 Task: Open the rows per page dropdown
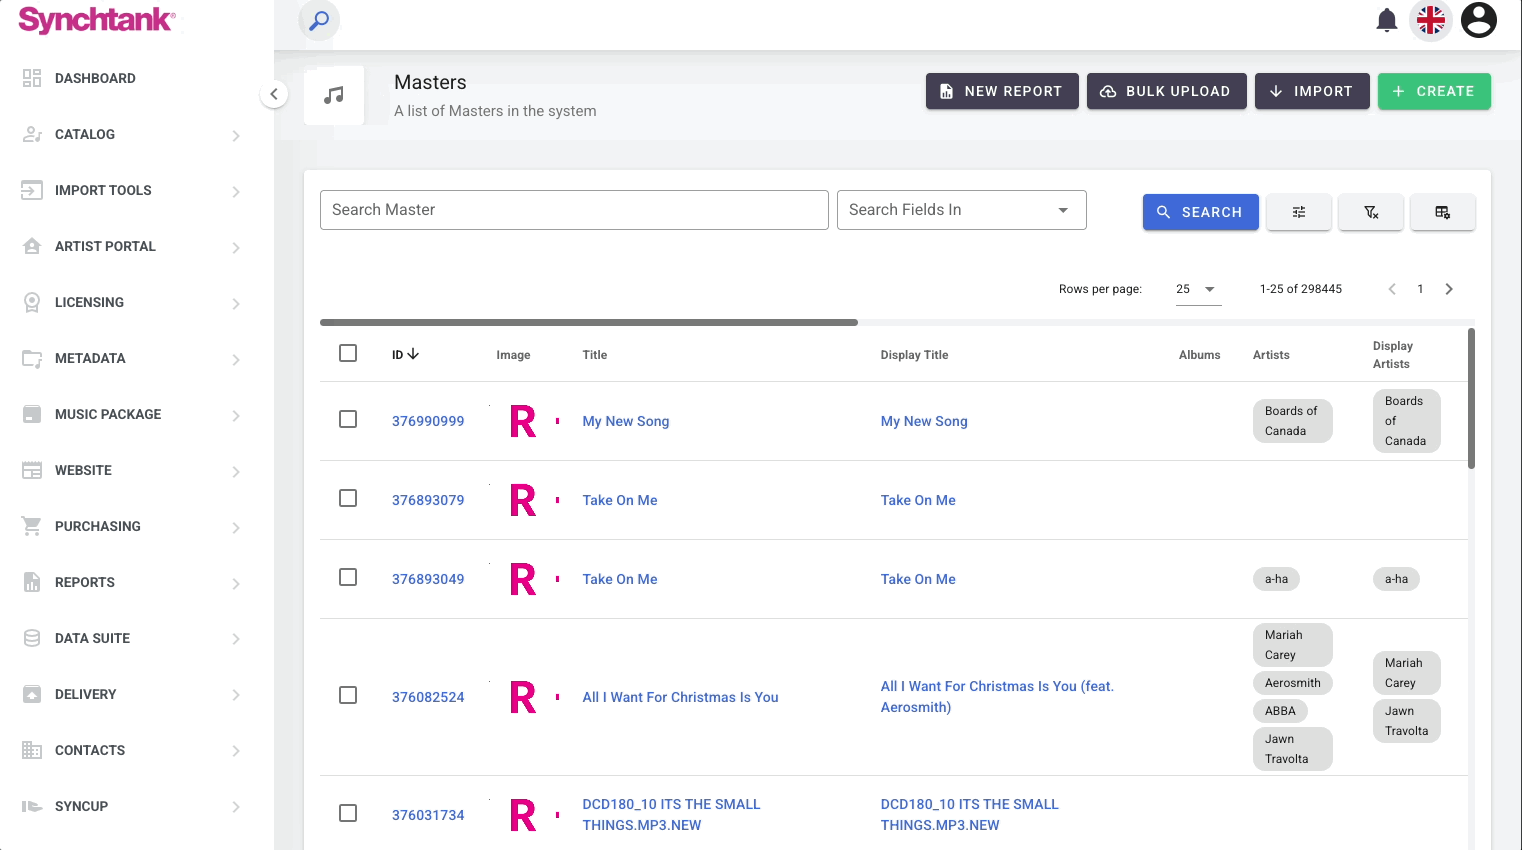1197,289
